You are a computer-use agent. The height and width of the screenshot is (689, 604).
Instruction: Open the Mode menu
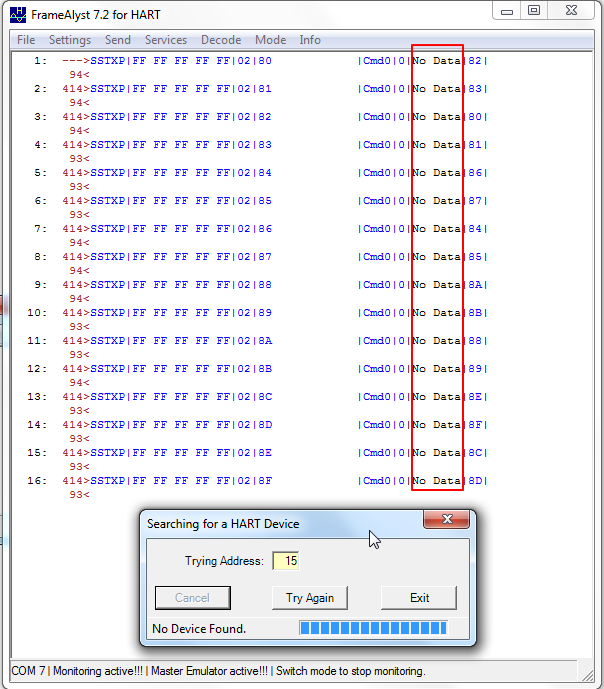point(271,40)
